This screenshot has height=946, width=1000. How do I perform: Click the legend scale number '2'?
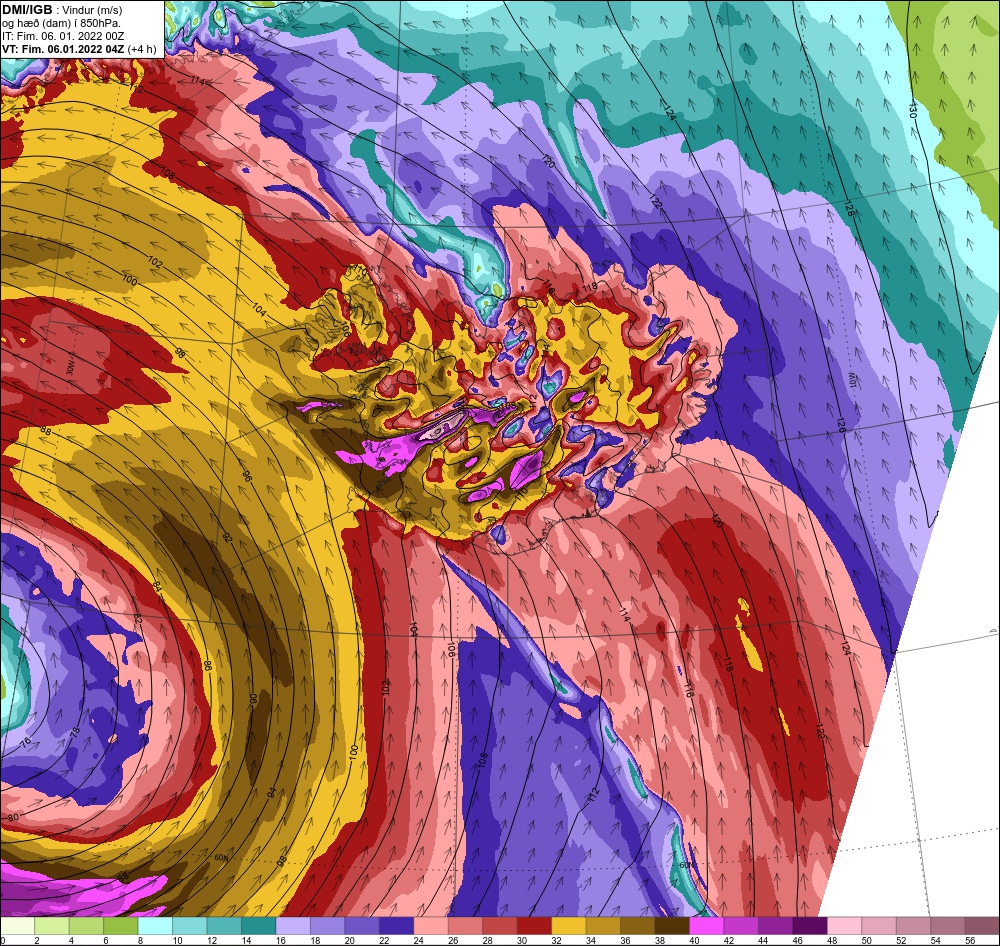[x=37, y=940]
